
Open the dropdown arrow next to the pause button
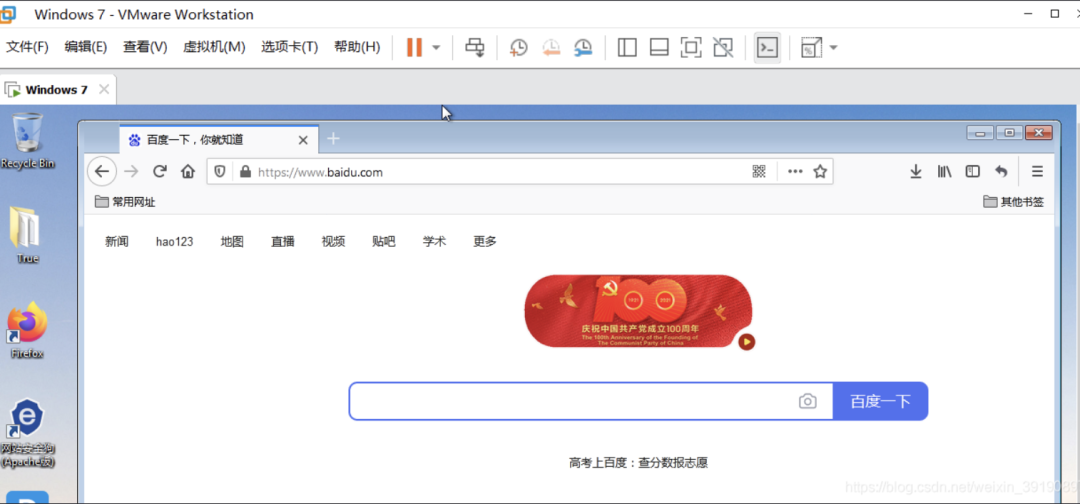[436, 48]
